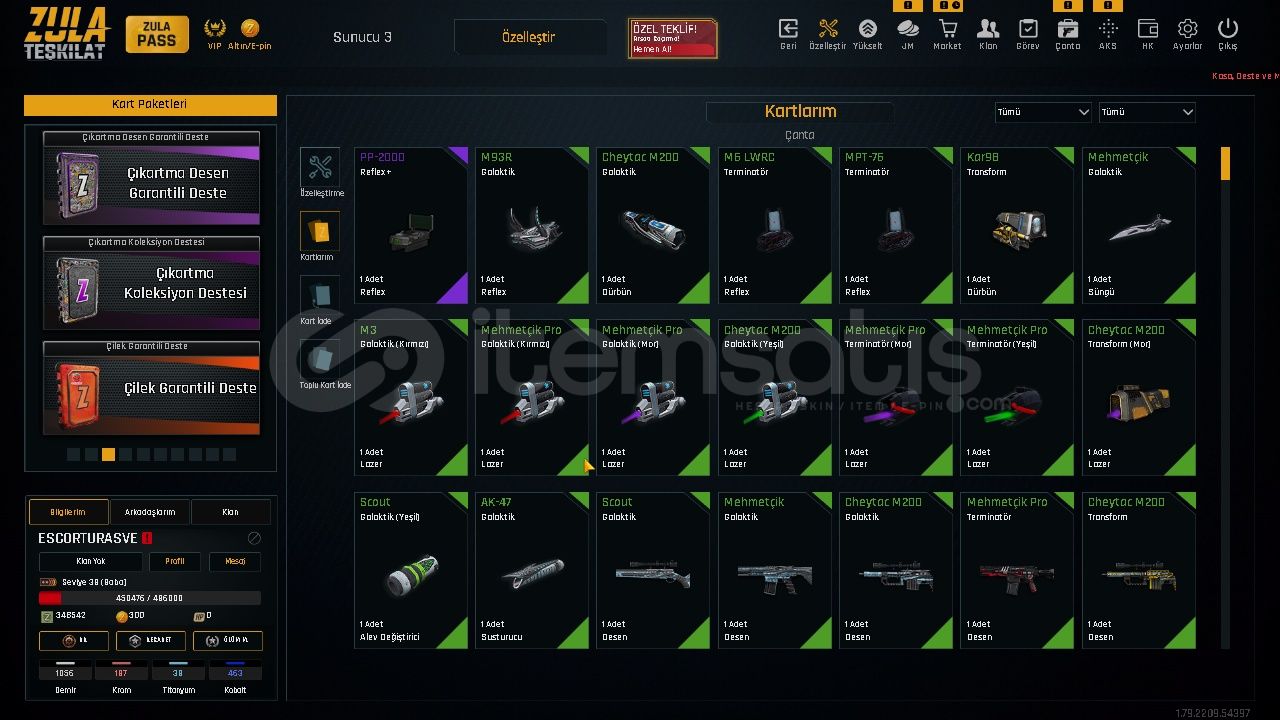Go to third card package carousel dot
The image size is (1280, 720).
[108, 454]
